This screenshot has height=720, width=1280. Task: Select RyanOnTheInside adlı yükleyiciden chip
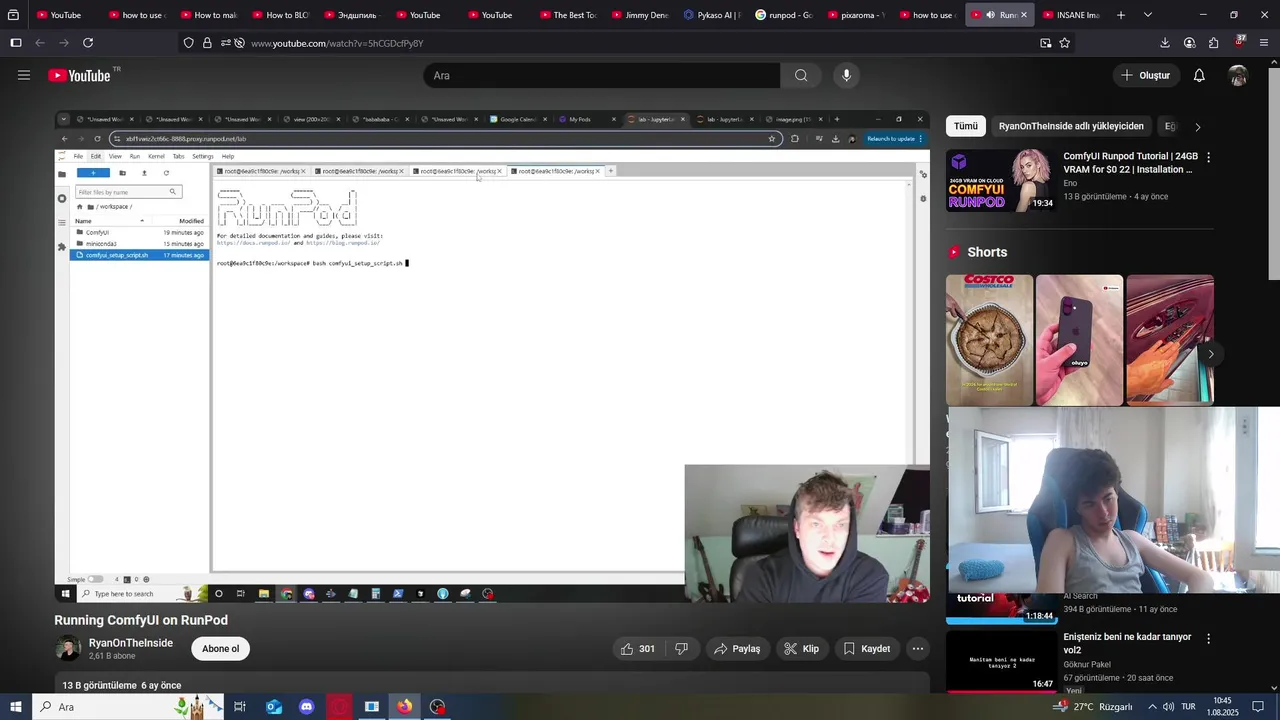pos(1071,126)
